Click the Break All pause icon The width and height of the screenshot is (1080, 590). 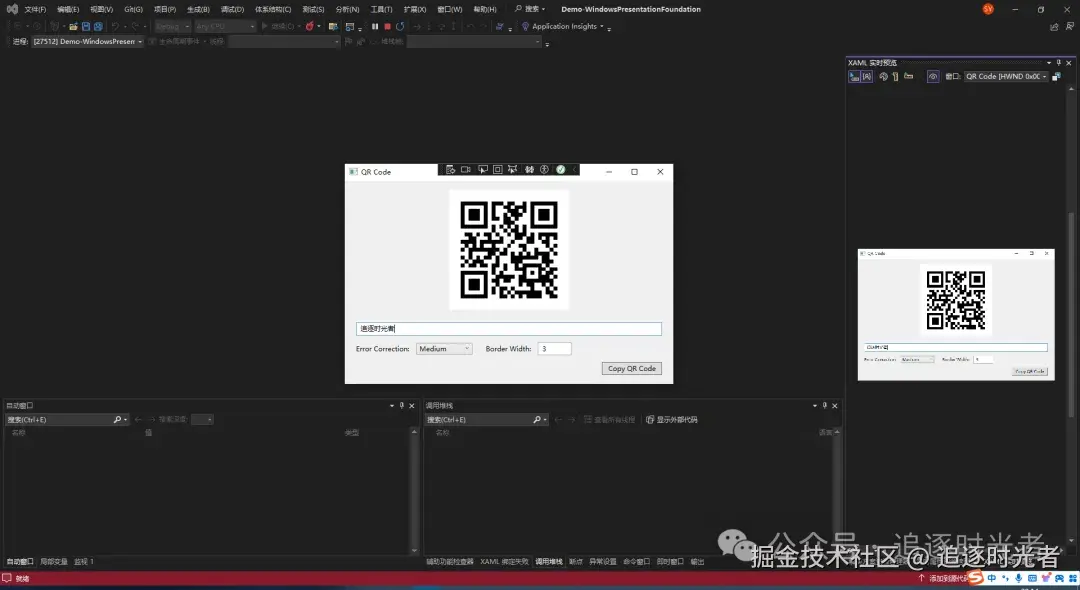(x=375, y=27)
